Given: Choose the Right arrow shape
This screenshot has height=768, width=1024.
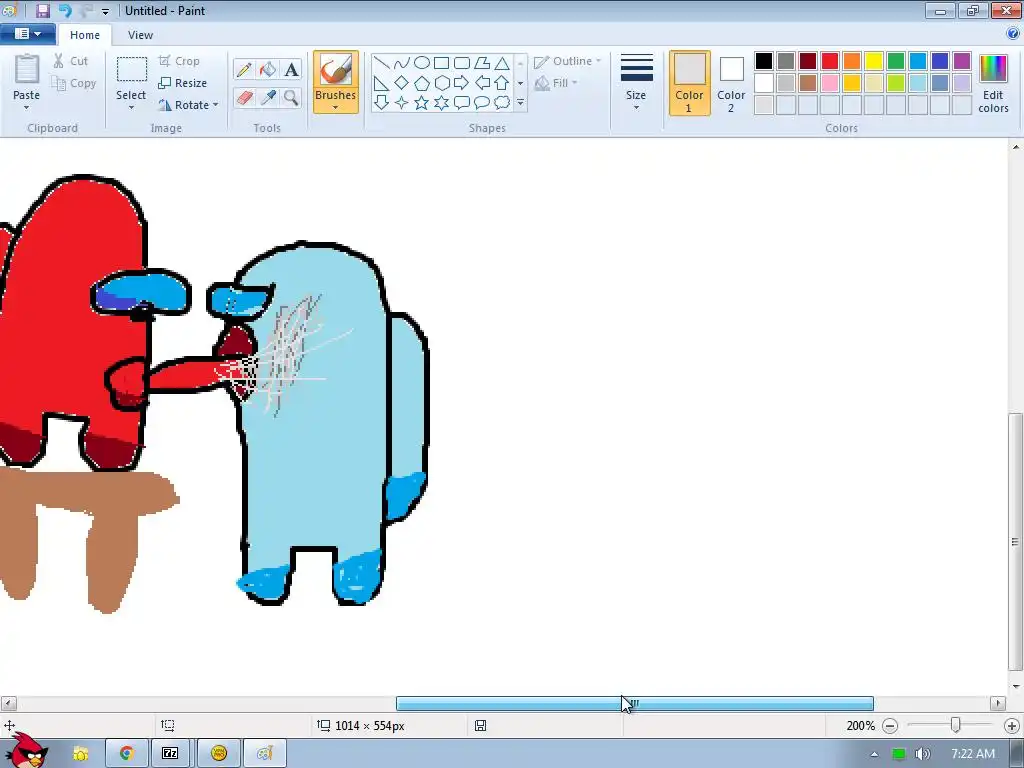Looking at the screenshot, I should pos(462,83).
